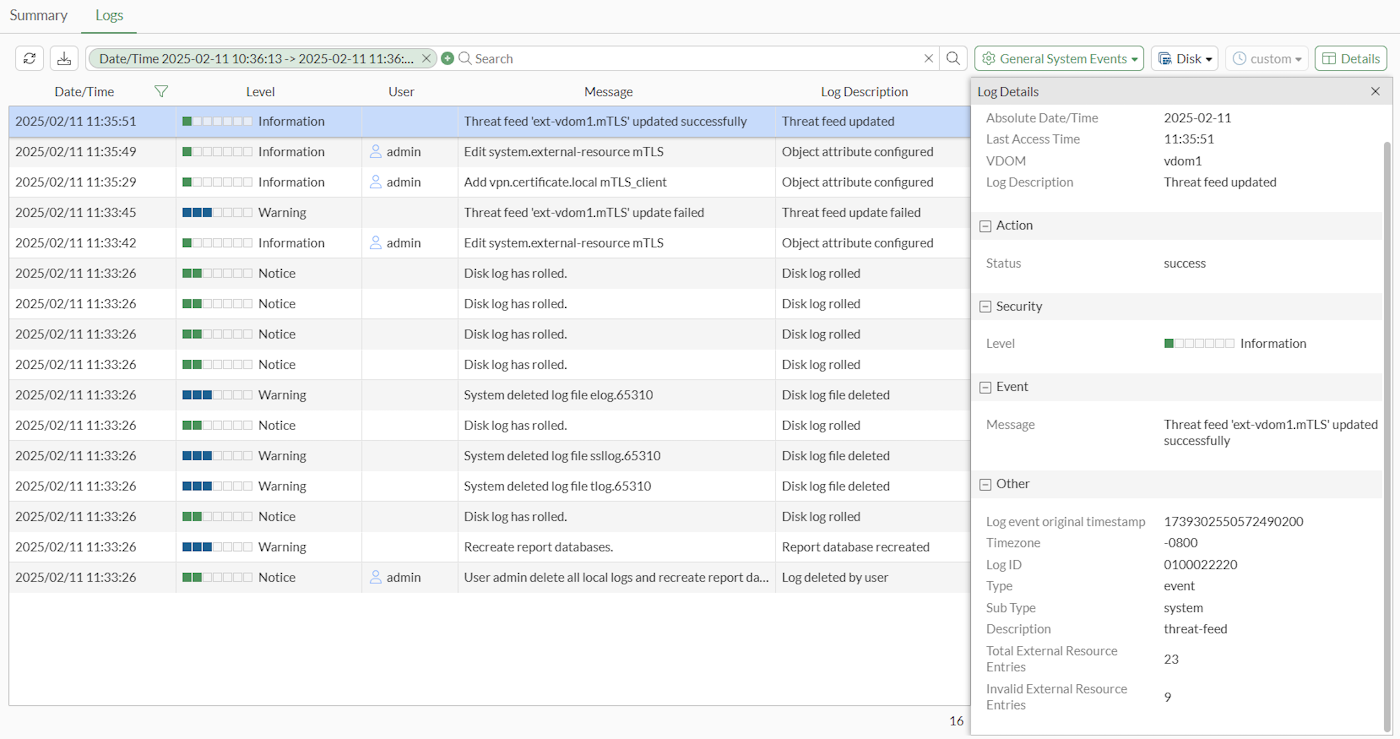
Task: Select the Logs tab
Action: tap(109, 16)
